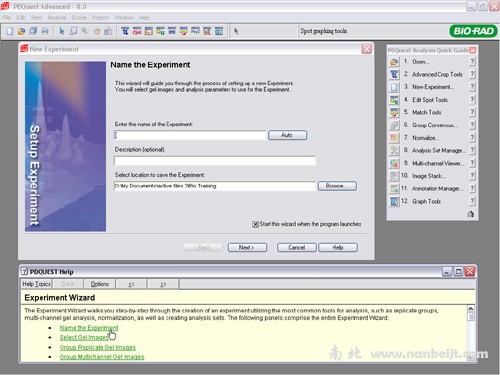Open the Group Multichannel Gel Images link

click(x=102, y=357)
